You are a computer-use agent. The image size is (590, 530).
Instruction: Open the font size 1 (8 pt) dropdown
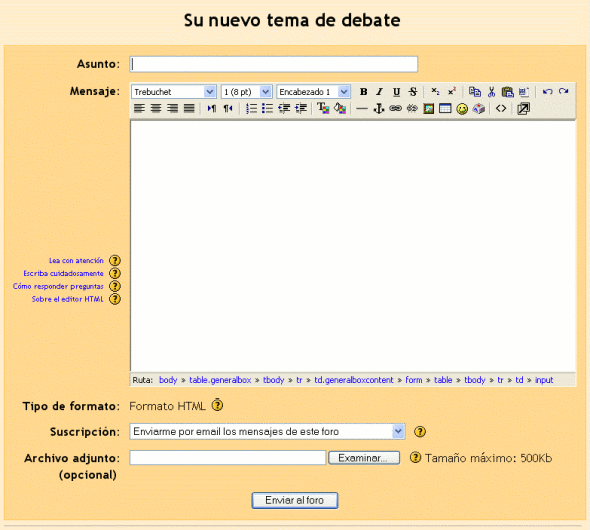tap(246, 92)
